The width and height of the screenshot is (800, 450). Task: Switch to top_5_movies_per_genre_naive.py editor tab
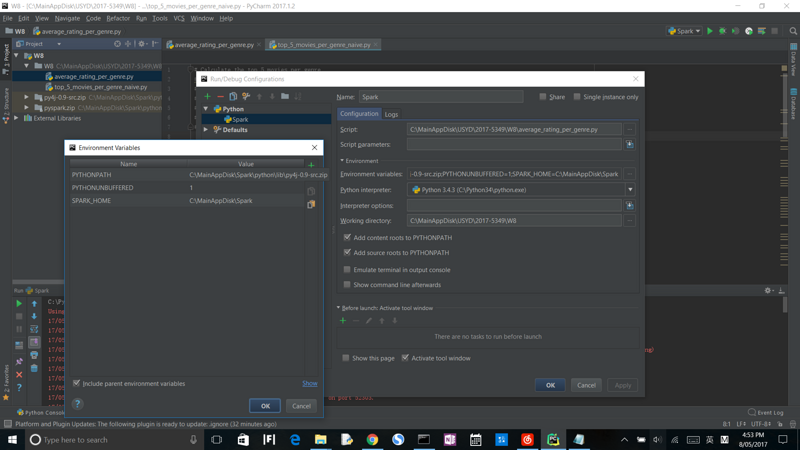323,45
